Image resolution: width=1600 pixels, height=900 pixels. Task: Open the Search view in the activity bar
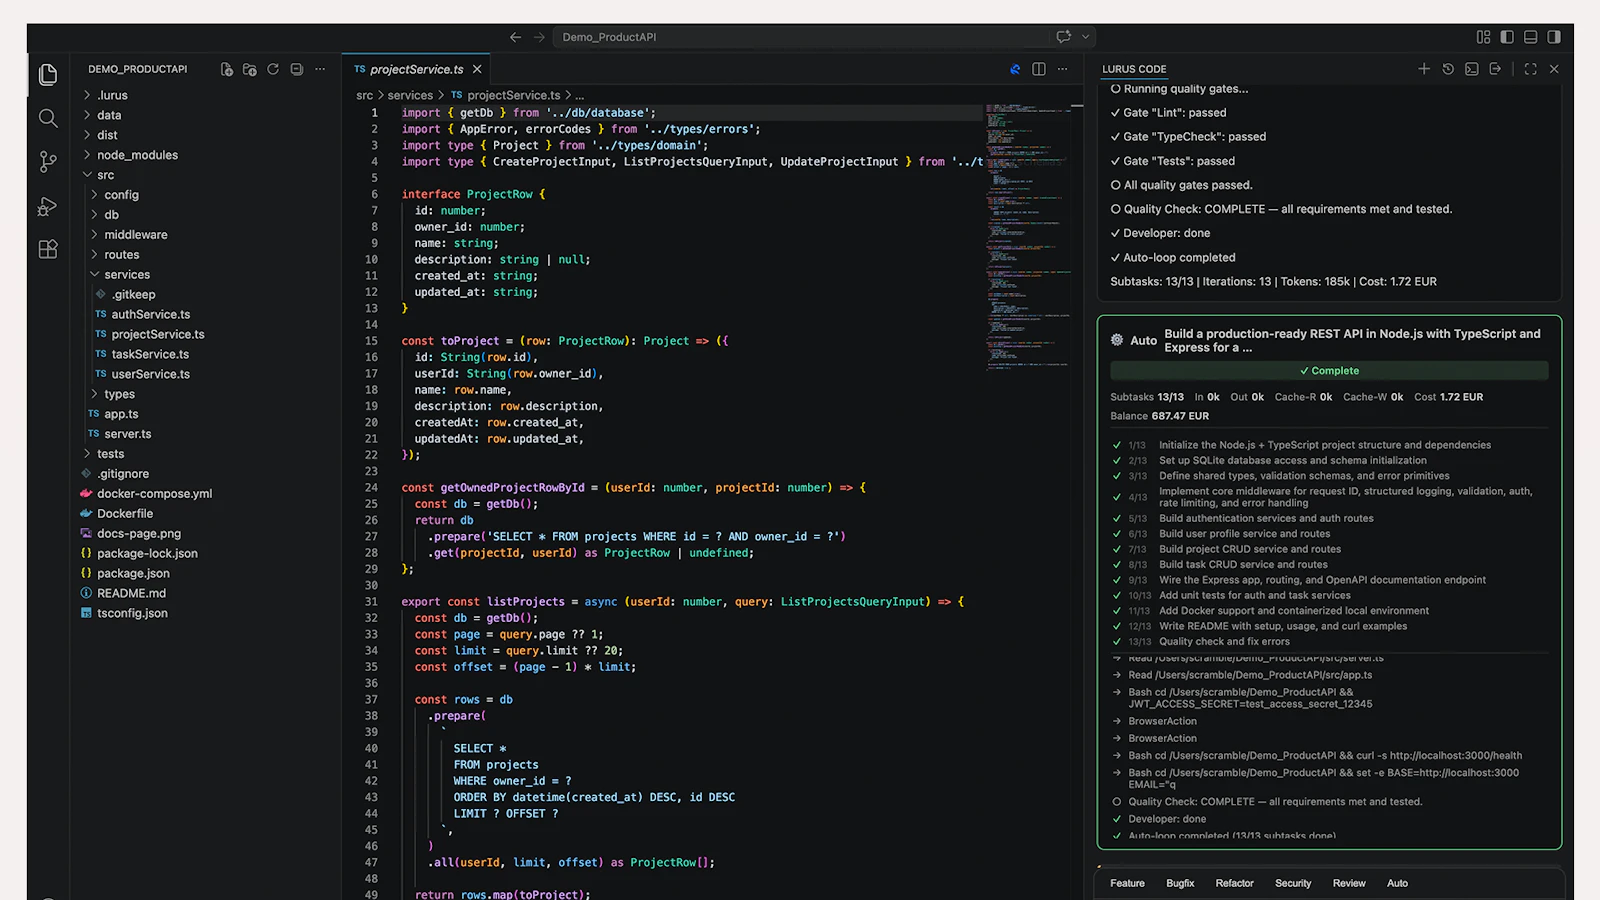point(48,118)
